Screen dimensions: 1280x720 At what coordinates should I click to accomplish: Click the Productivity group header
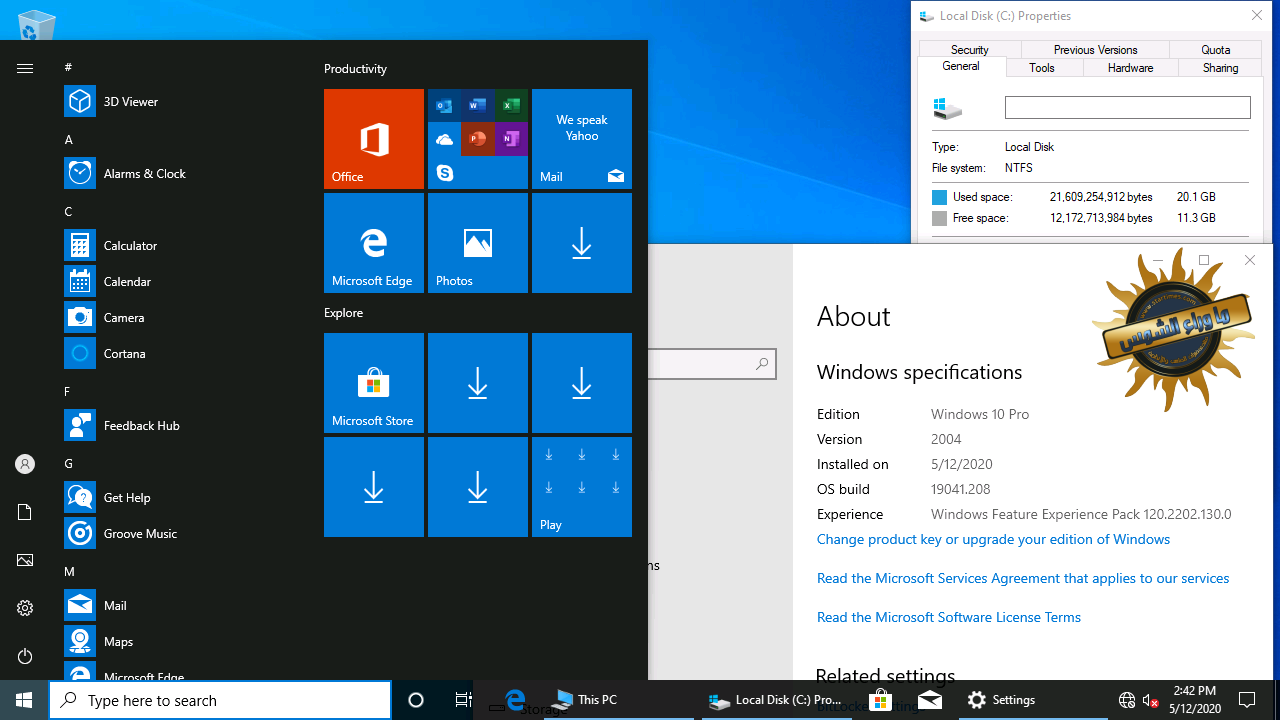[x=355, y=69]
